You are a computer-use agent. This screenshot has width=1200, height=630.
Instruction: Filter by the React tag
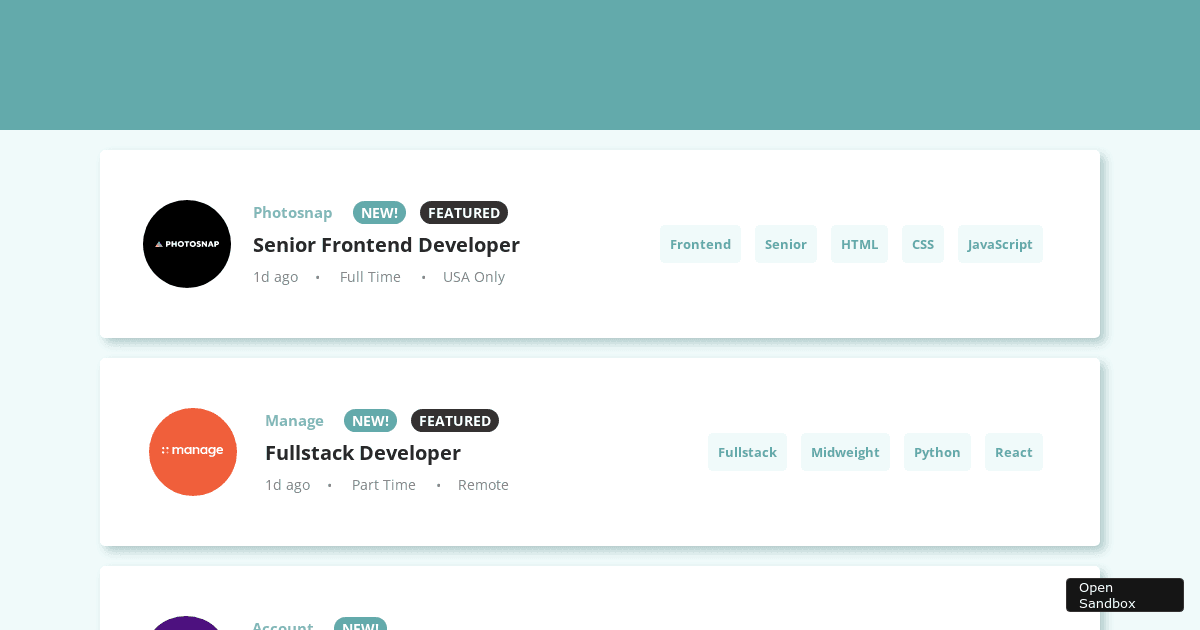(1014, 452)
